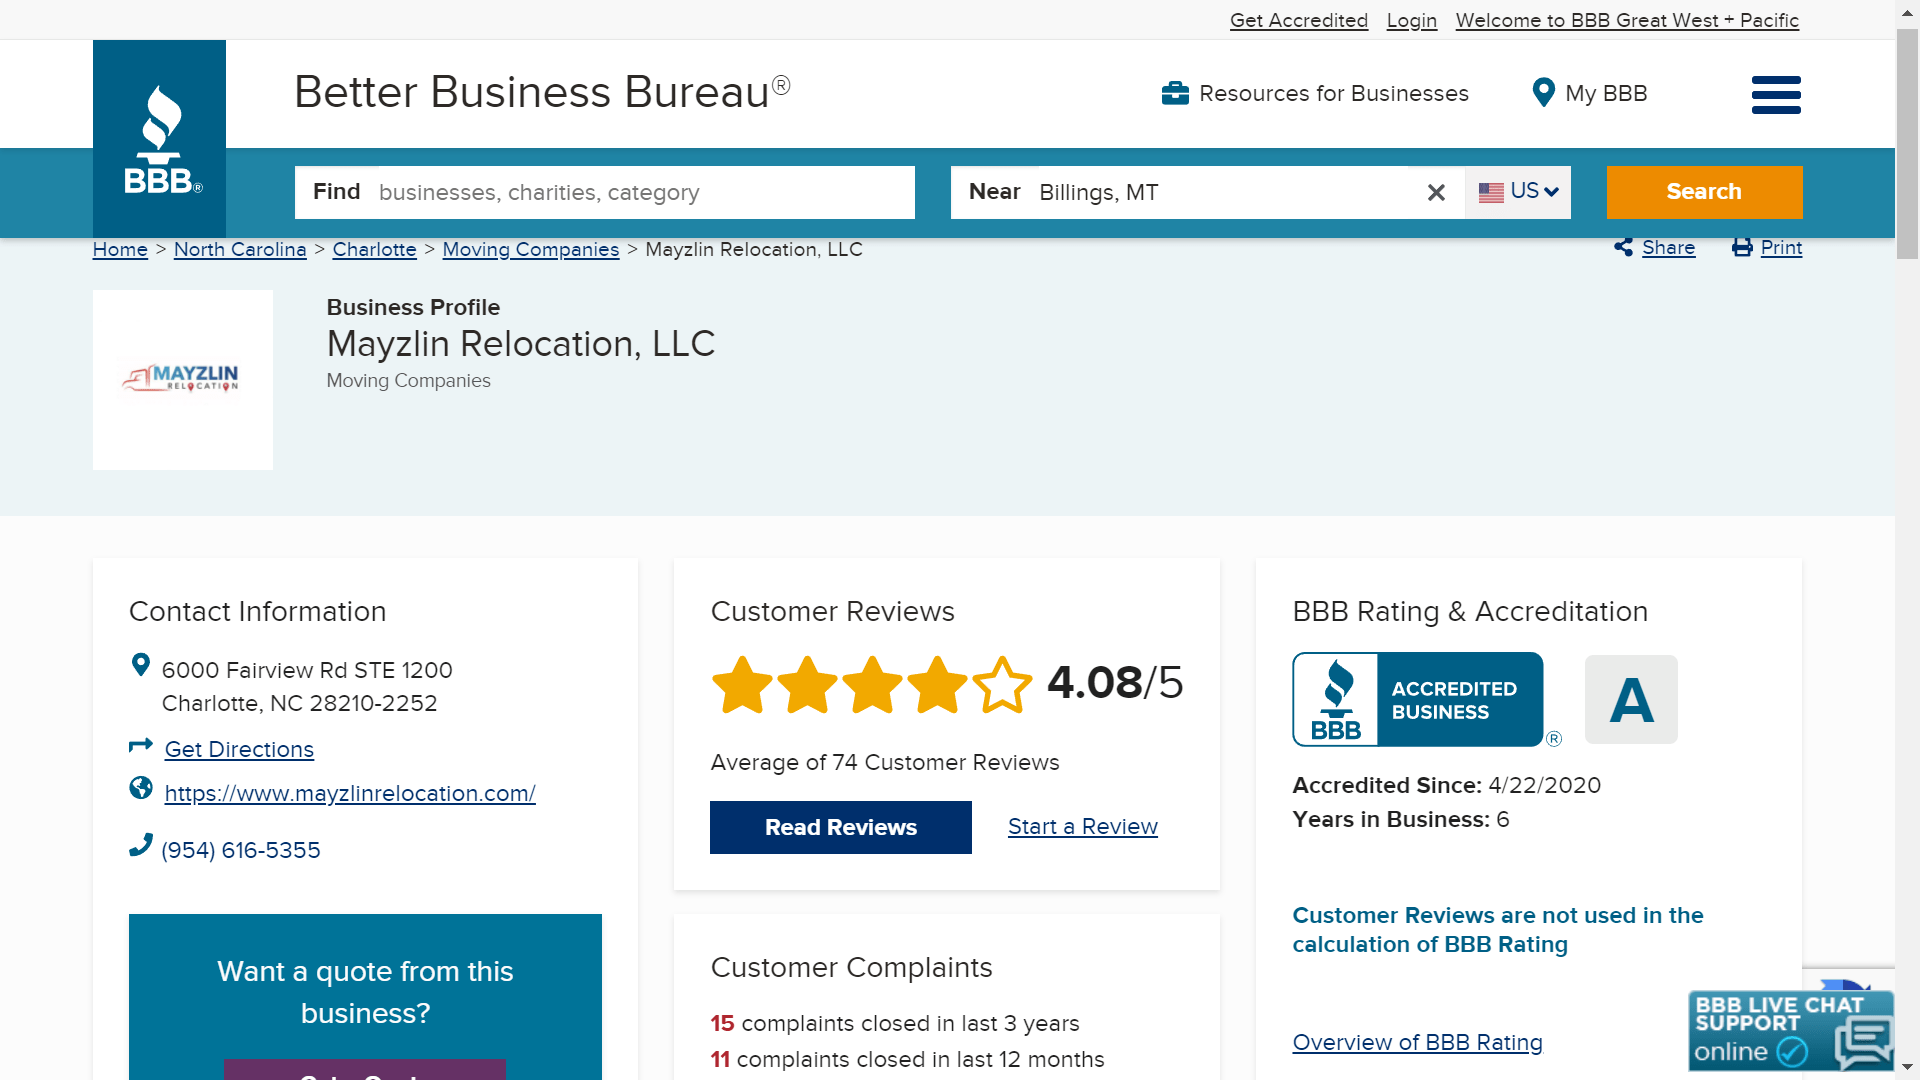Open Customer Reviews not used in calculation link
1920x1080 pixels.
pos(1498,930)
